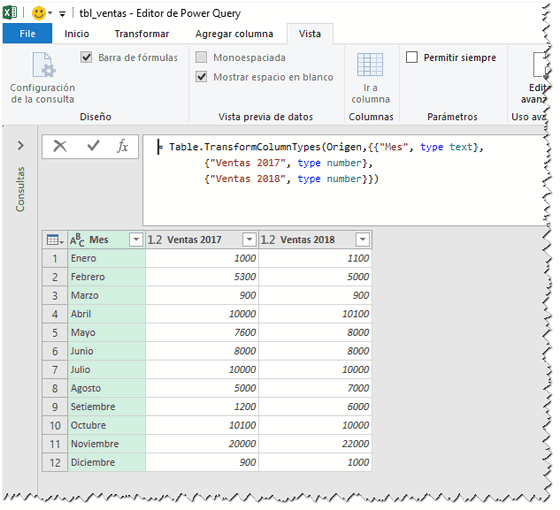Open the Ventas 2017 filter dropdown
The width and height of the screenshot is (560, 510).
coord(249,239)
